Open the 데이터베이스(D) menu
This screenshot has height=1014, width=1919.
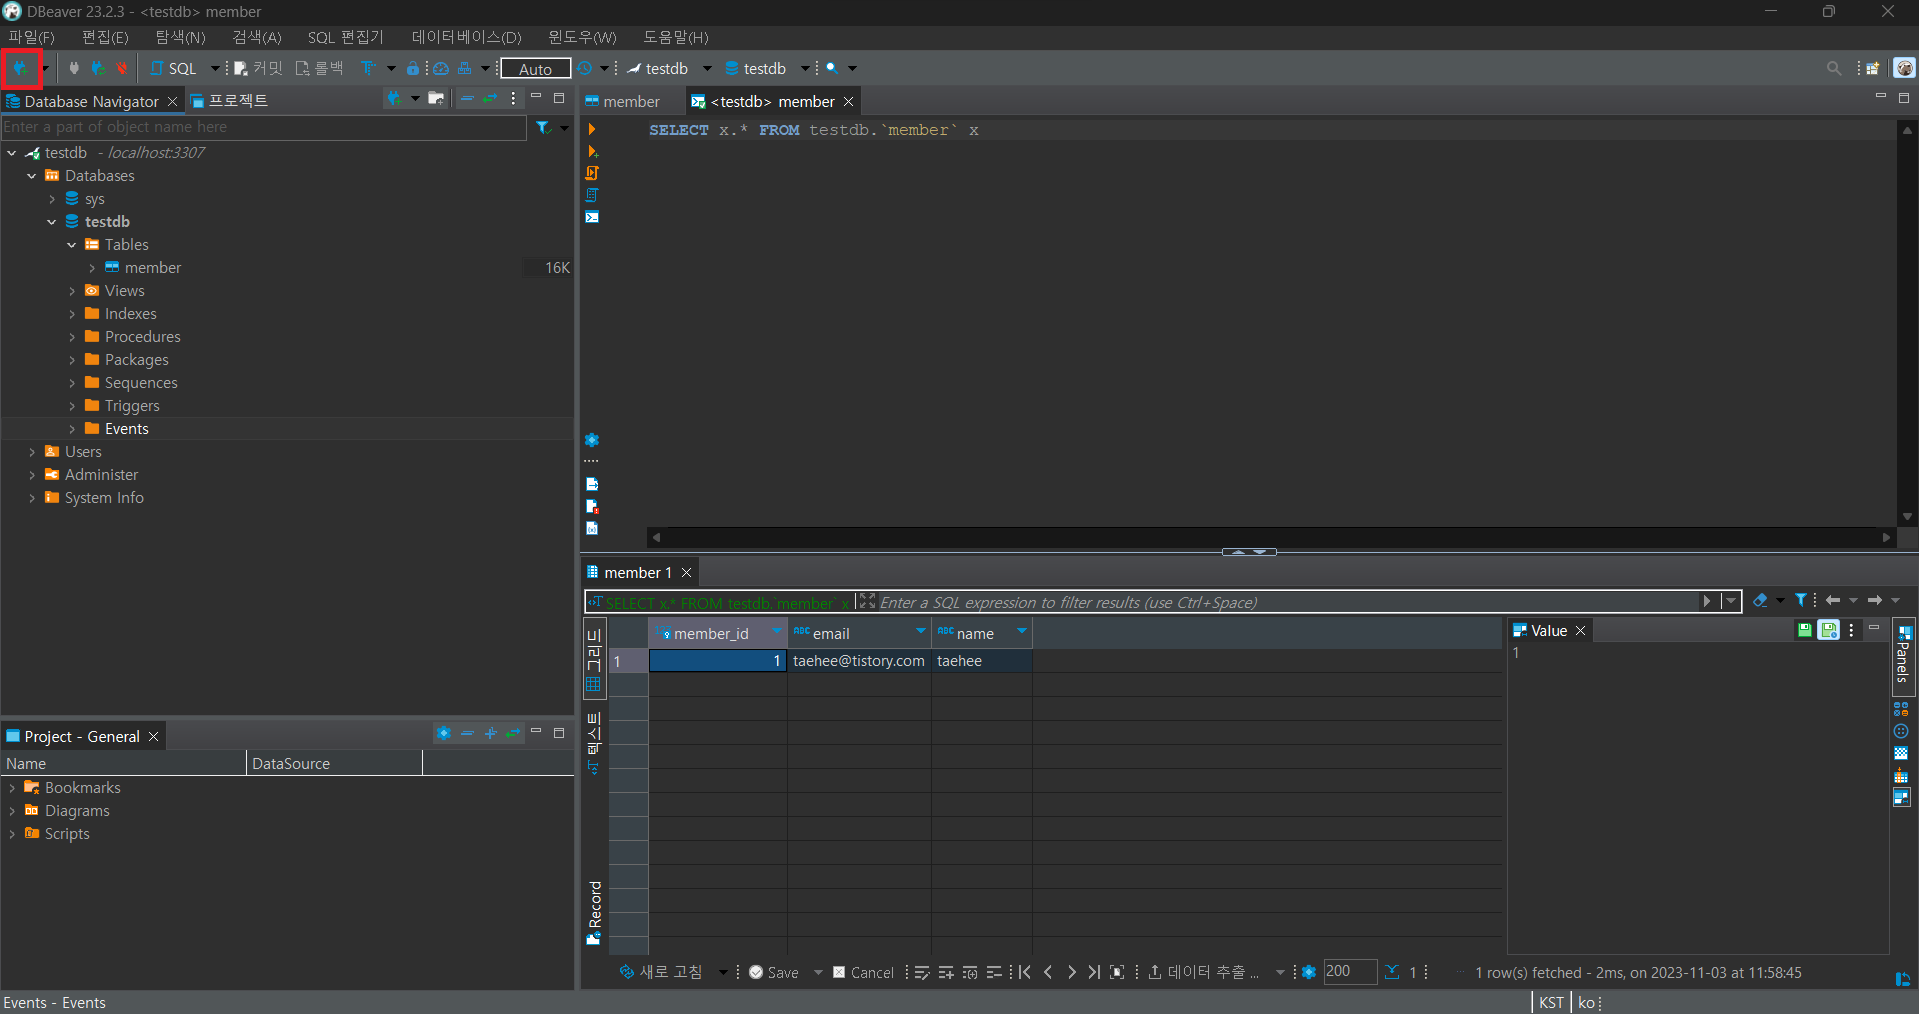click(467, 37)
